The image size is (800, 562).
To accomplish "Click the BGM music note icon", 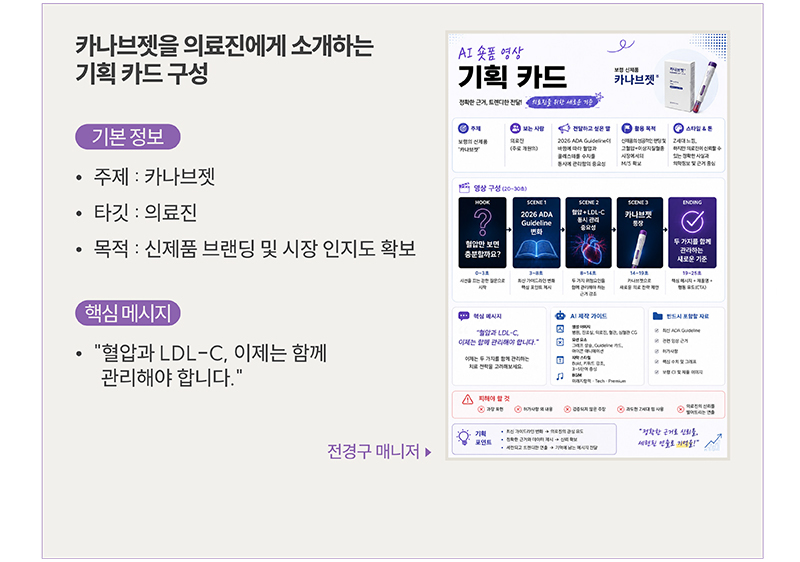I will pyautogui.click(x=560, y=376).
